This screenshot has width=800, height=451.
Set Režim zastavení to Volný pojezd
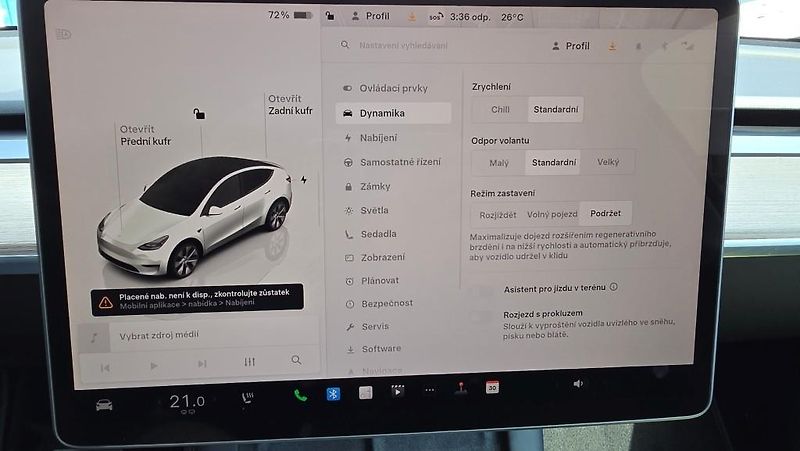552,214
